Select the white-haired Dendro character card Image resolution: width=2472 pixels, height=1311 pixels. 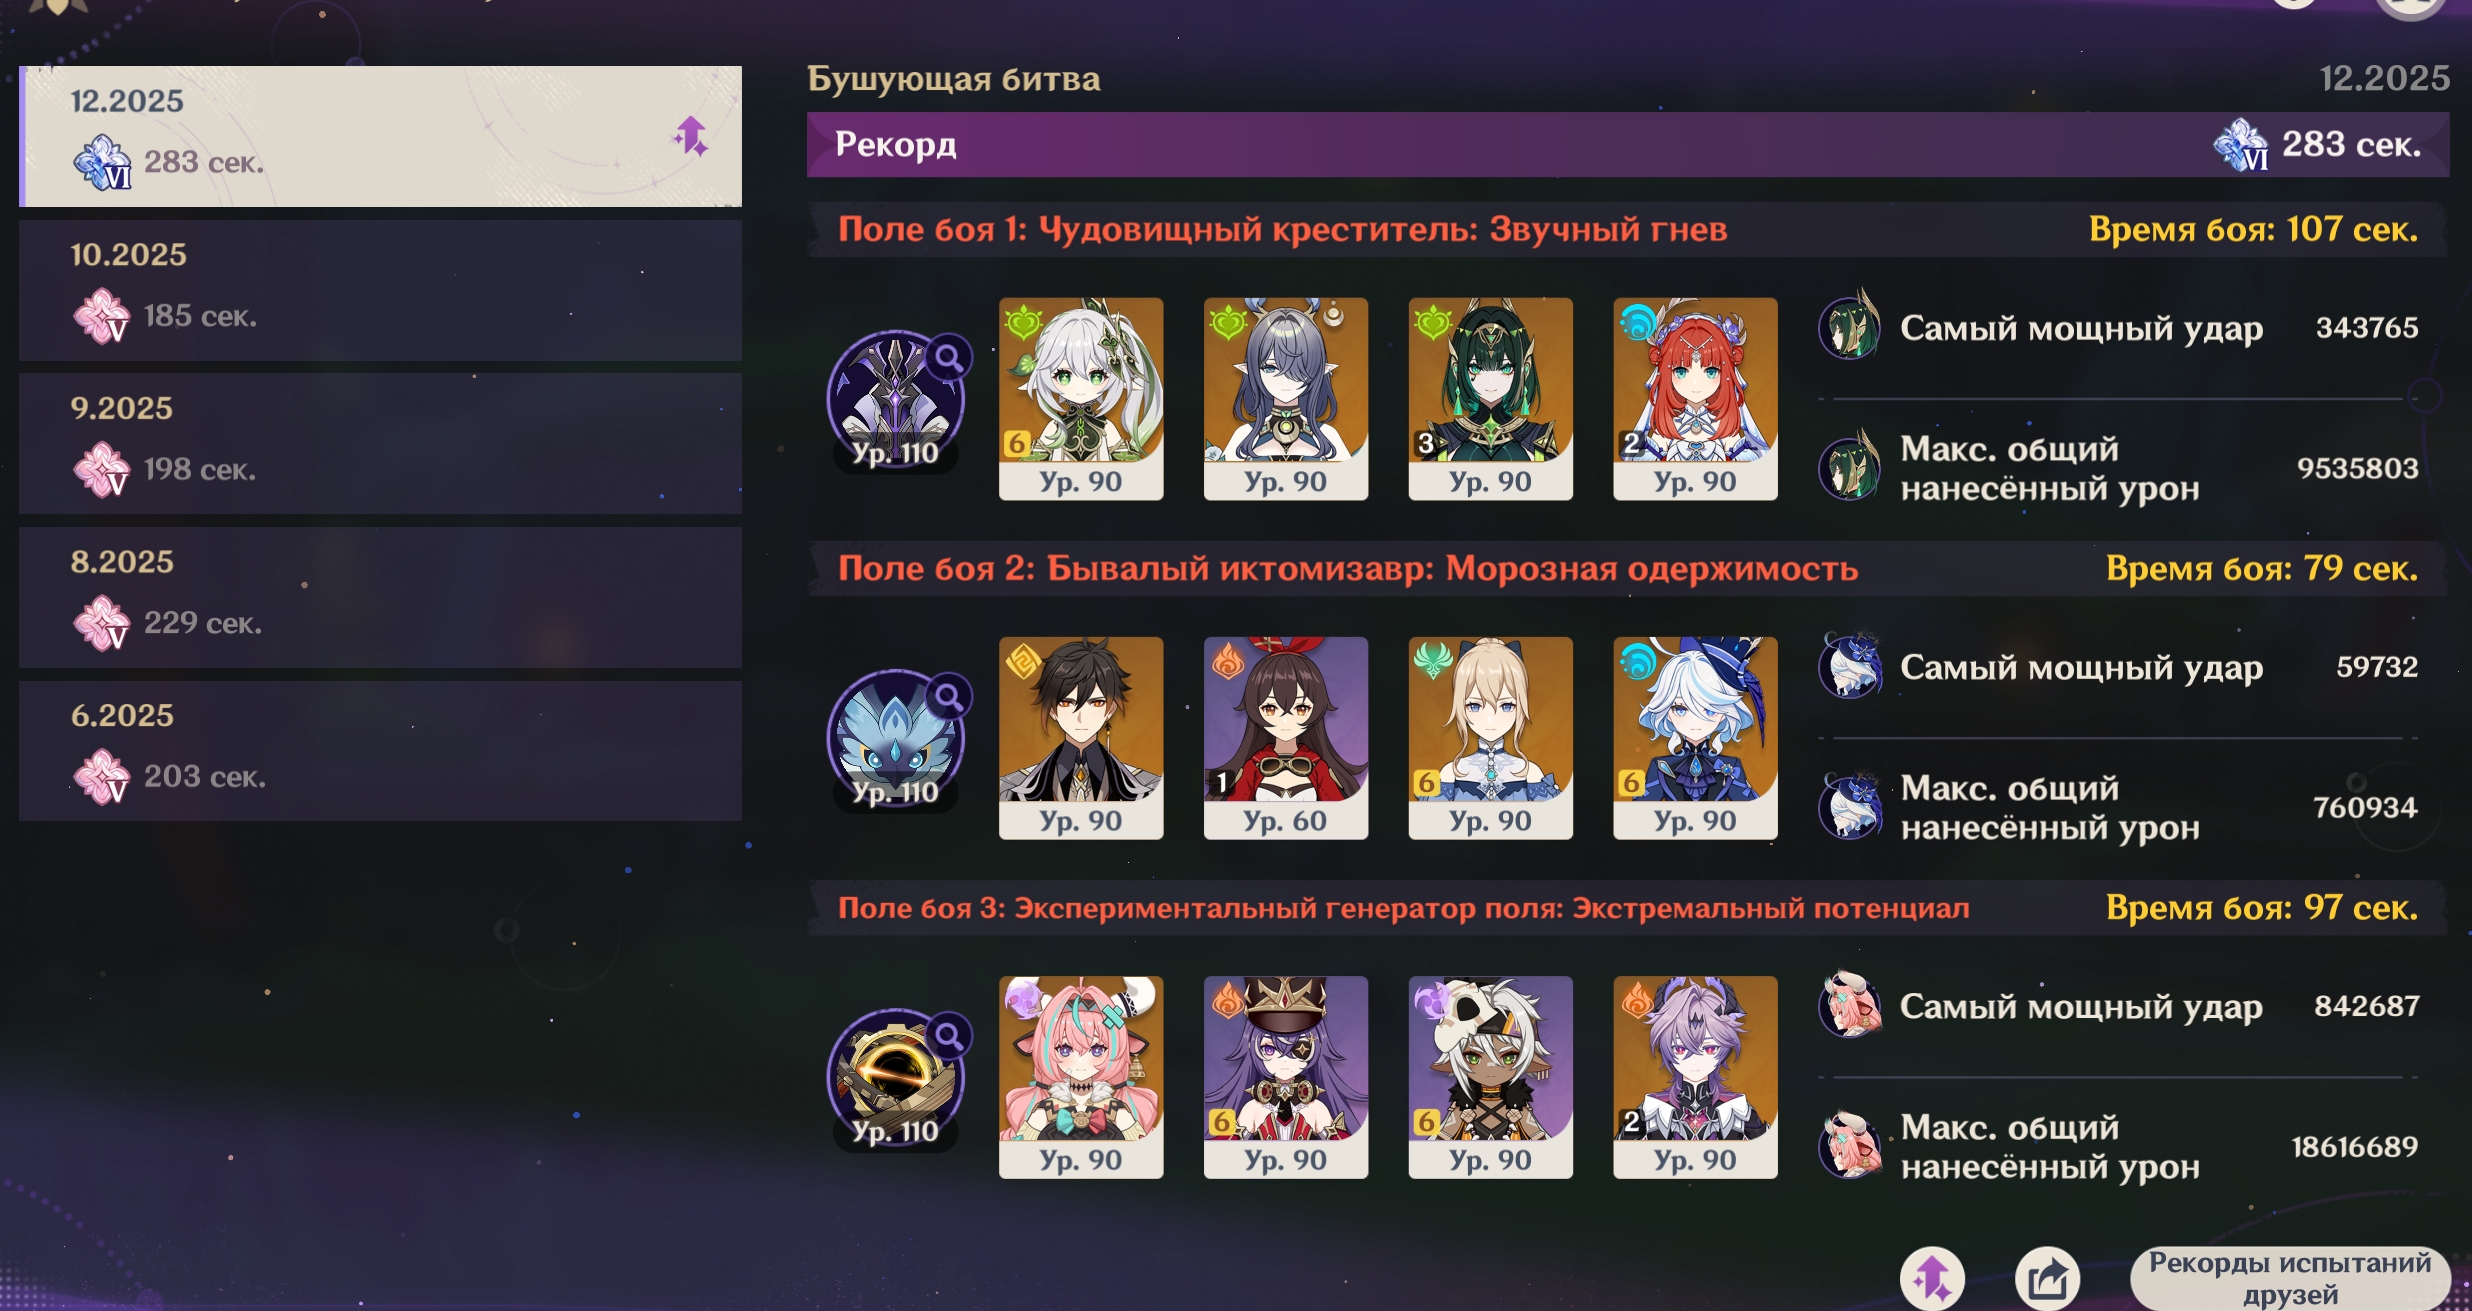click(x=1081, y=398)
